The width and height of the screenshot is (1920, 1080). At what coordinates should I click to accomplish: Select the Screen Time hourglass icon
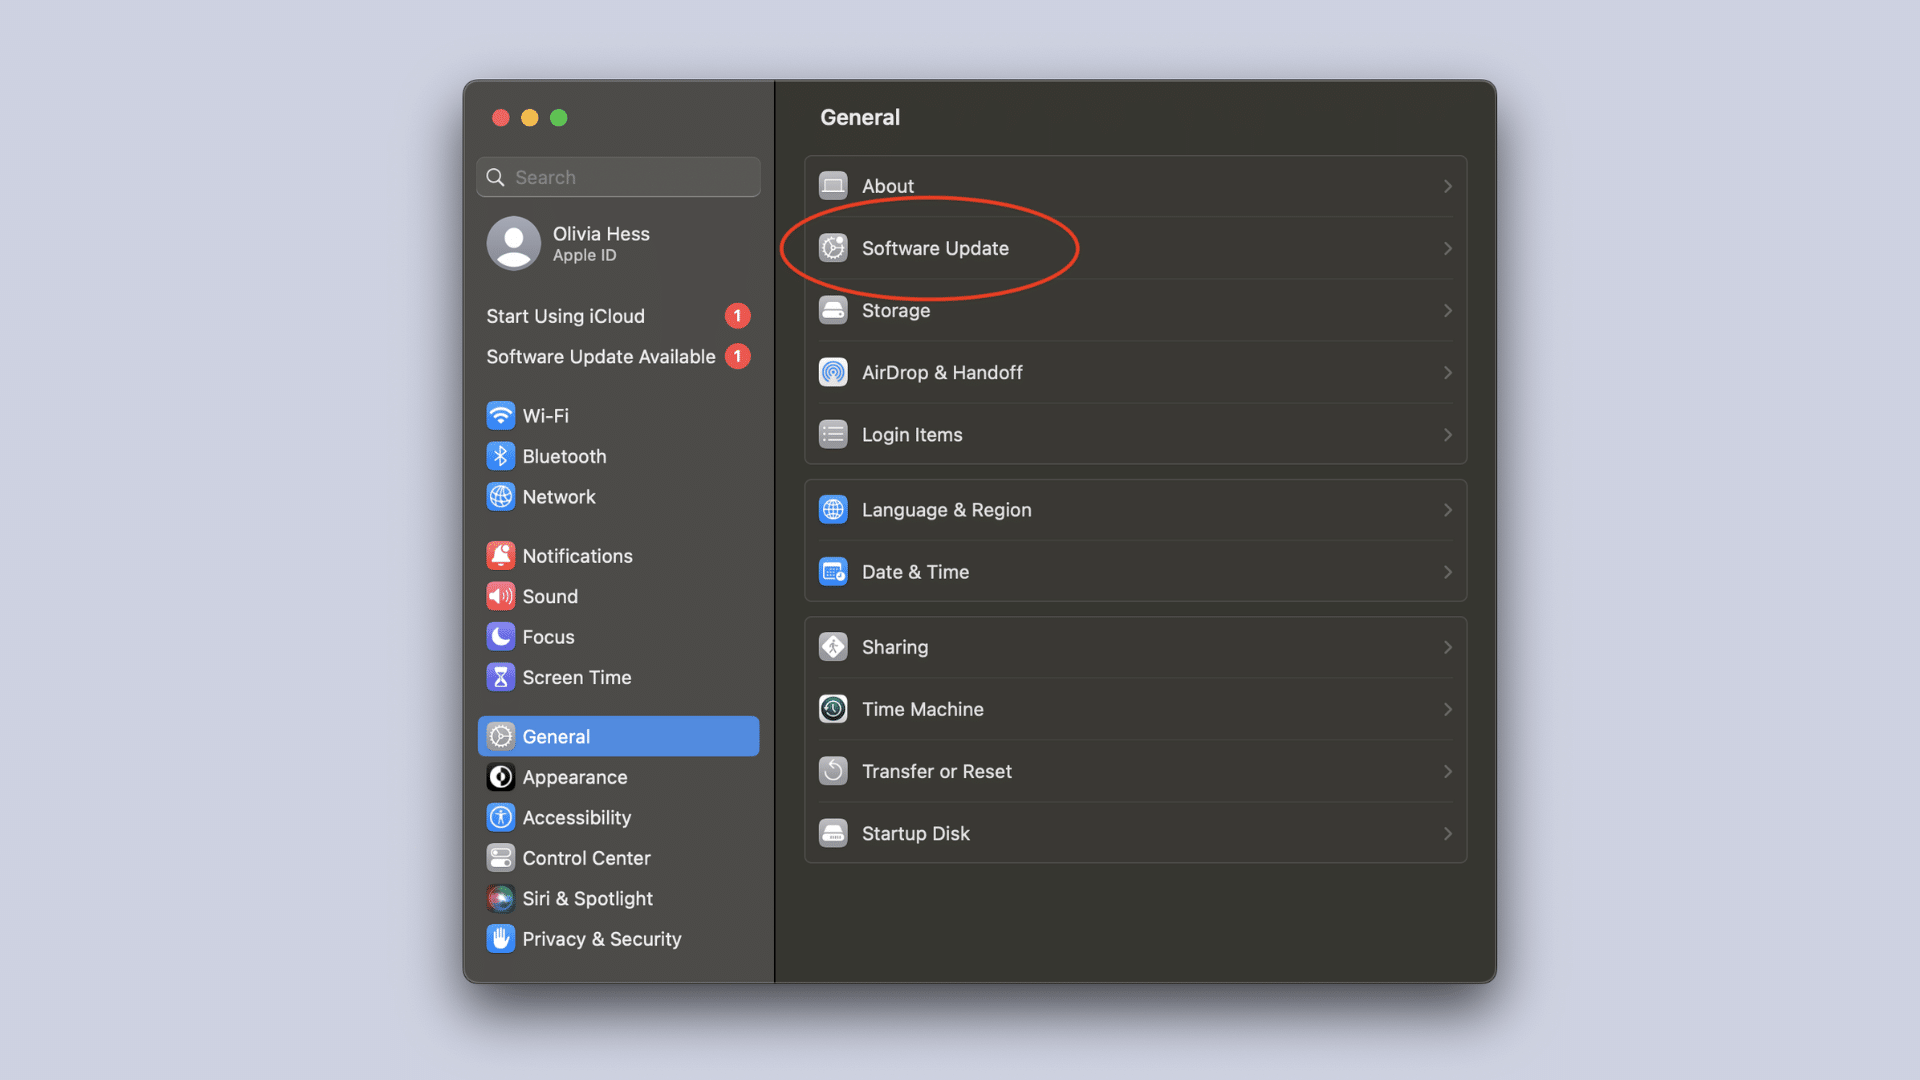501,677
